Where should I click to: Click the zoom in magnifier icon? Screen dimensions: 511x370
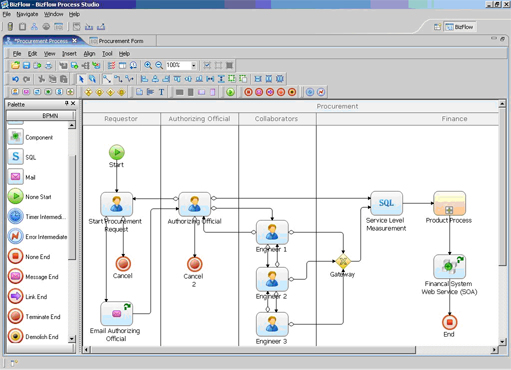coord(148,65)
